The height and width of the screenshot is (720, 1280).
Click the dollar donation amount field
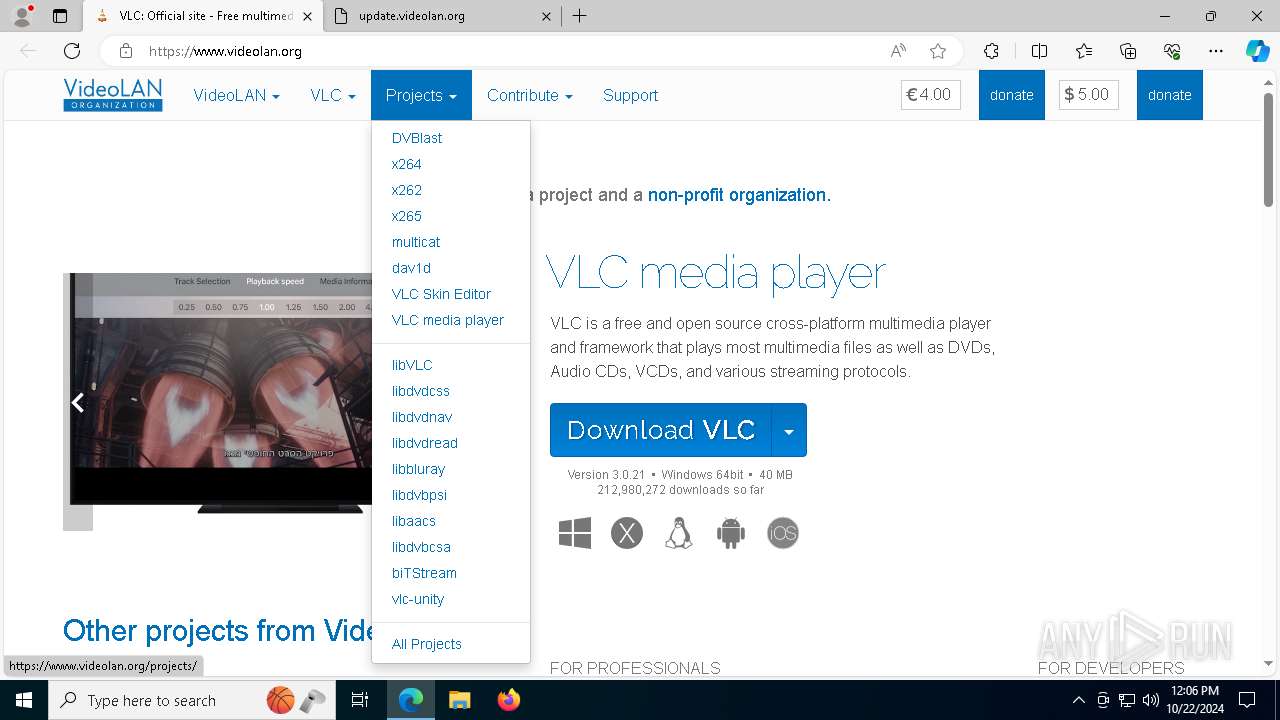click(x=1089, y=95)
